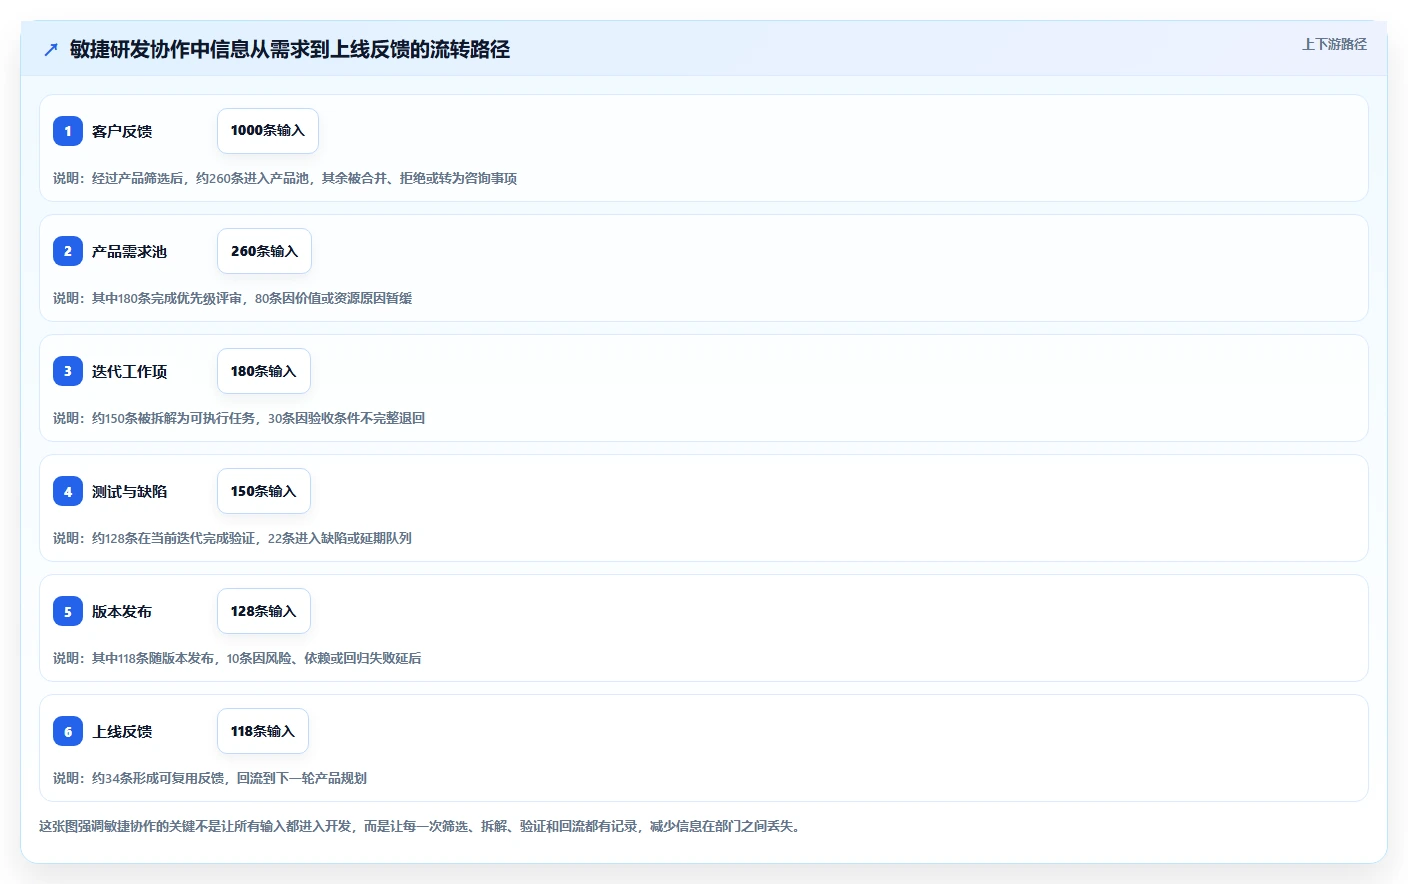Click the 版本发布 stage name

(122, 611)
